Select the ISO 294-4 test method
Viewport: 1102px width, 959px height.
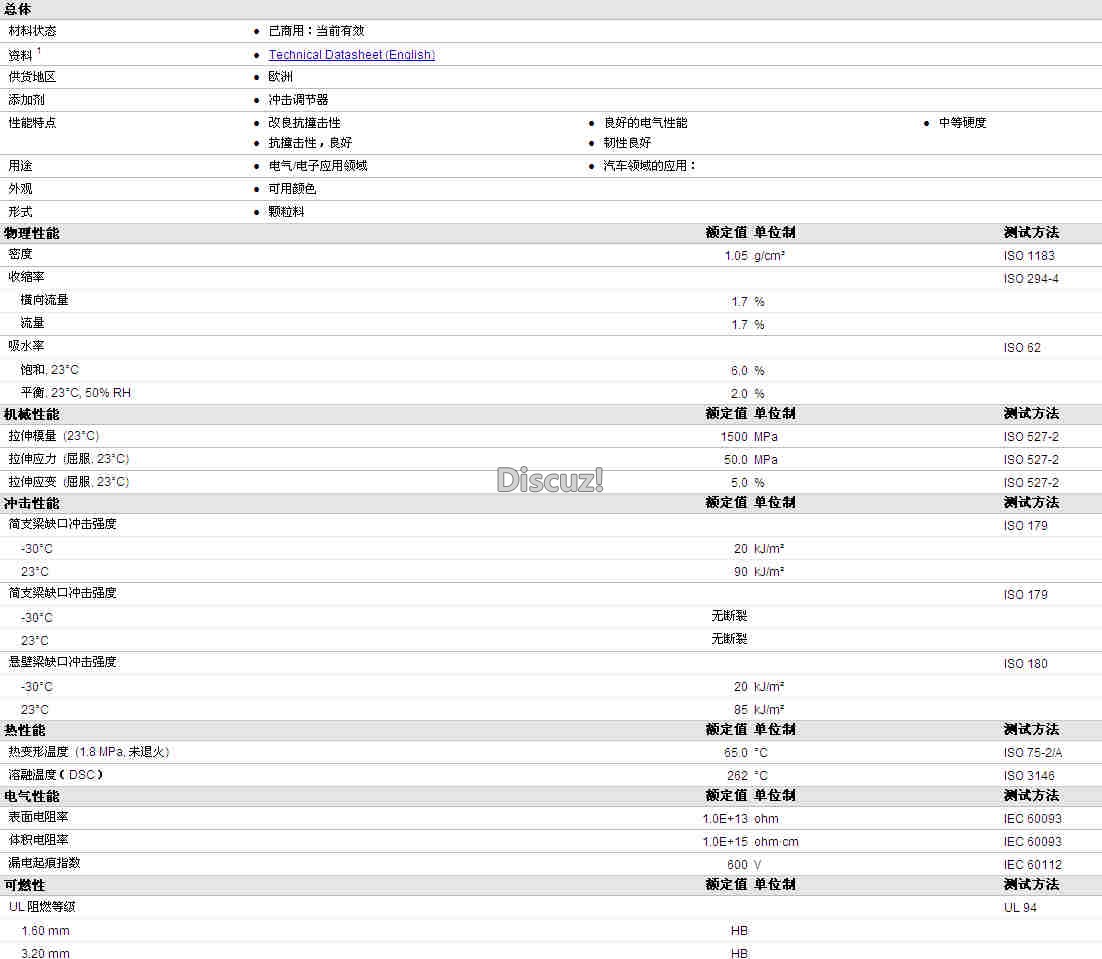tap(1031, 279)
